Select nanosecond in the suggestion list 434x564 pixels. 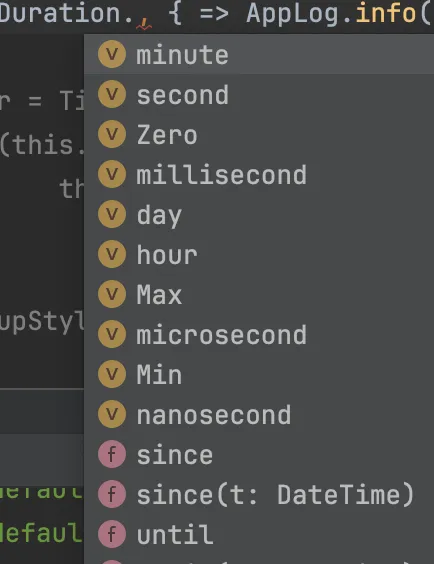pyautogui.click(x=259, y=414)
